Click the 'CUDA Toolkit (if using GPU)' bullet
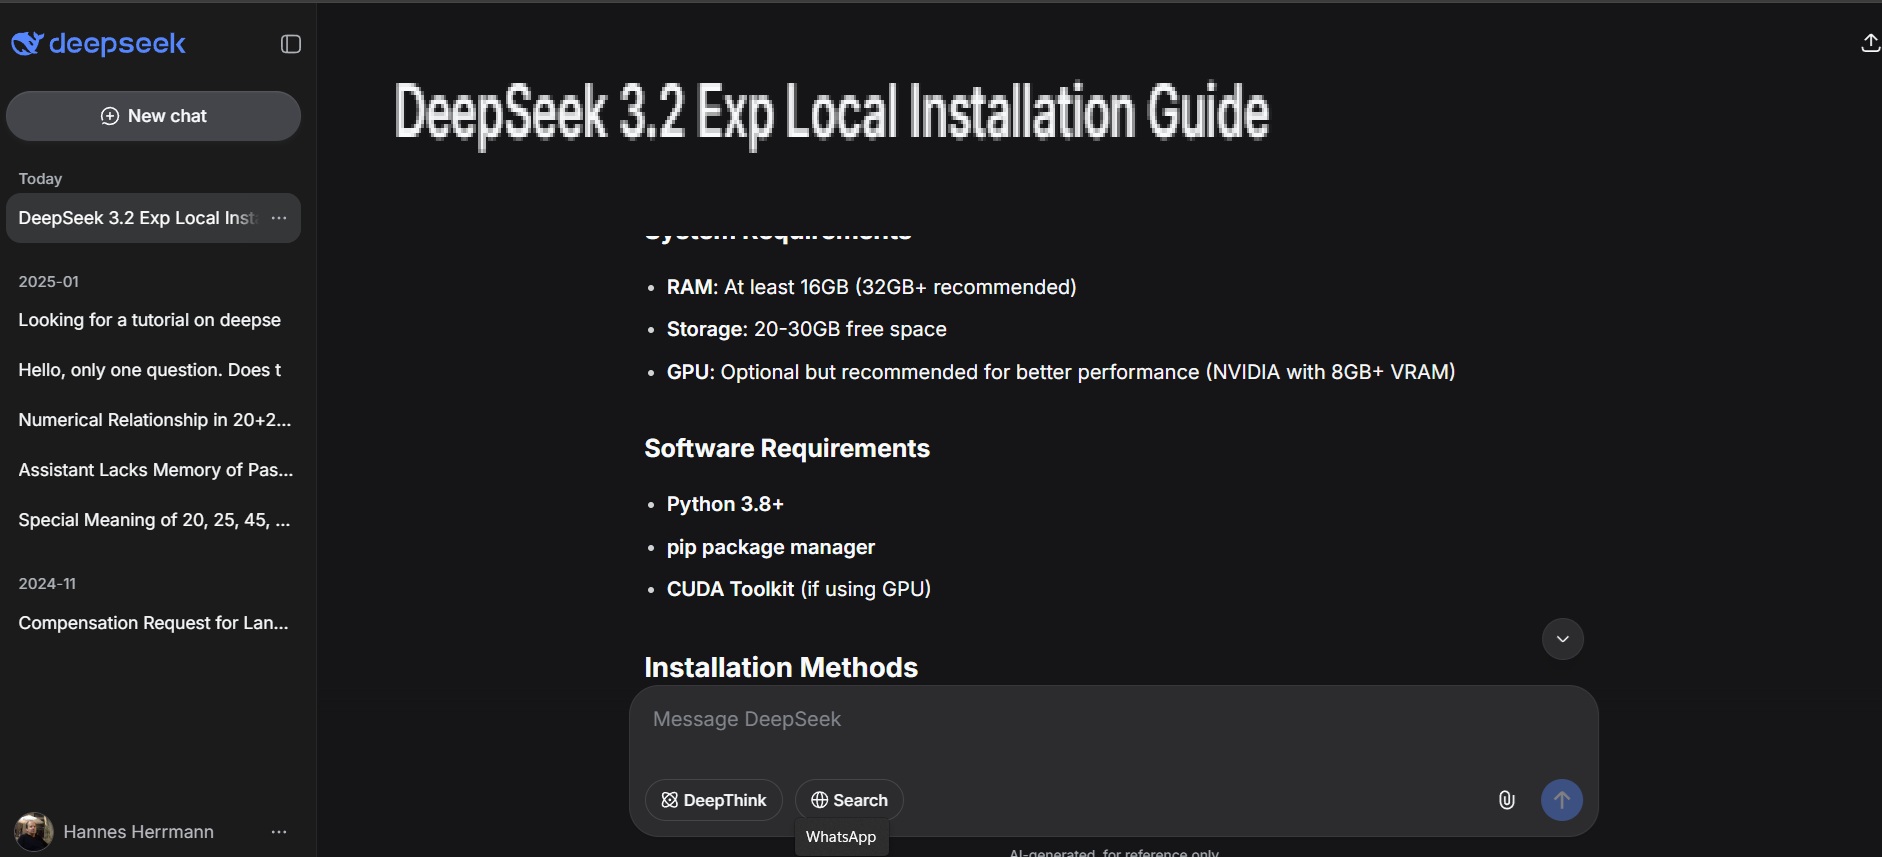 click(798, 589)
